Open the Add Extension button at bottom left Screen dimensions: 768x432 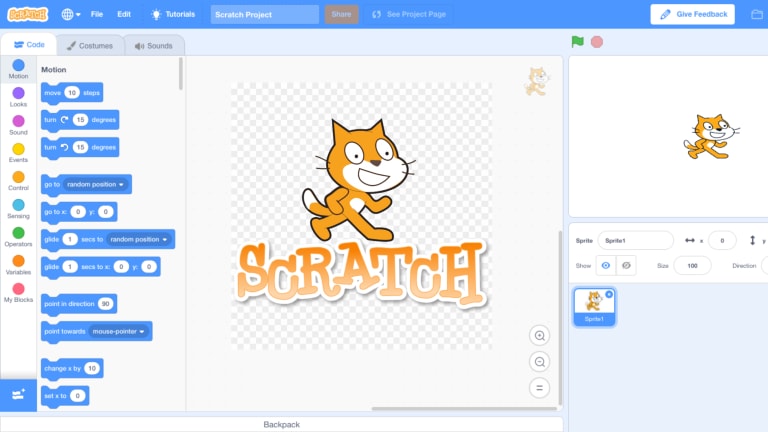pos(18,395)
